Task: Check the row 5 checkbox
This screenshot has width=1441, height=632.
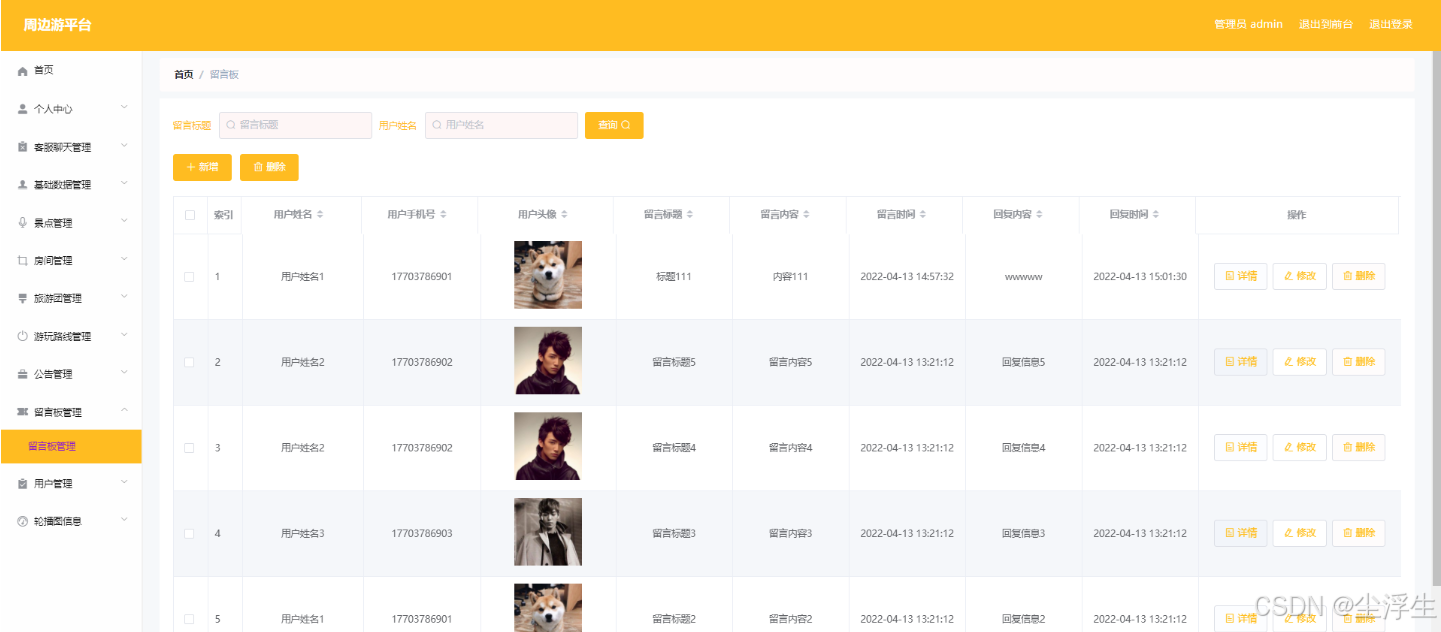Action: point(189,619)
